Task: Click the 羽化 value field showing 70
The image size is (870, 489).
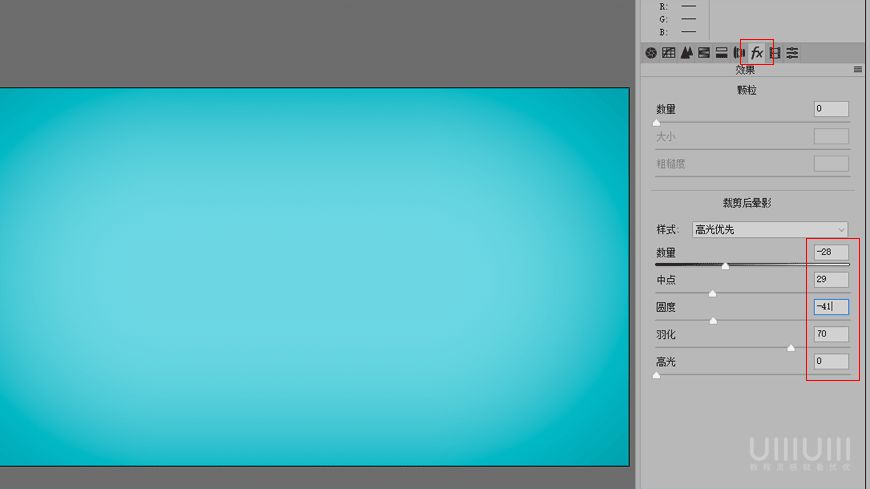Action: pyautogui.click(x=831, y=334)
